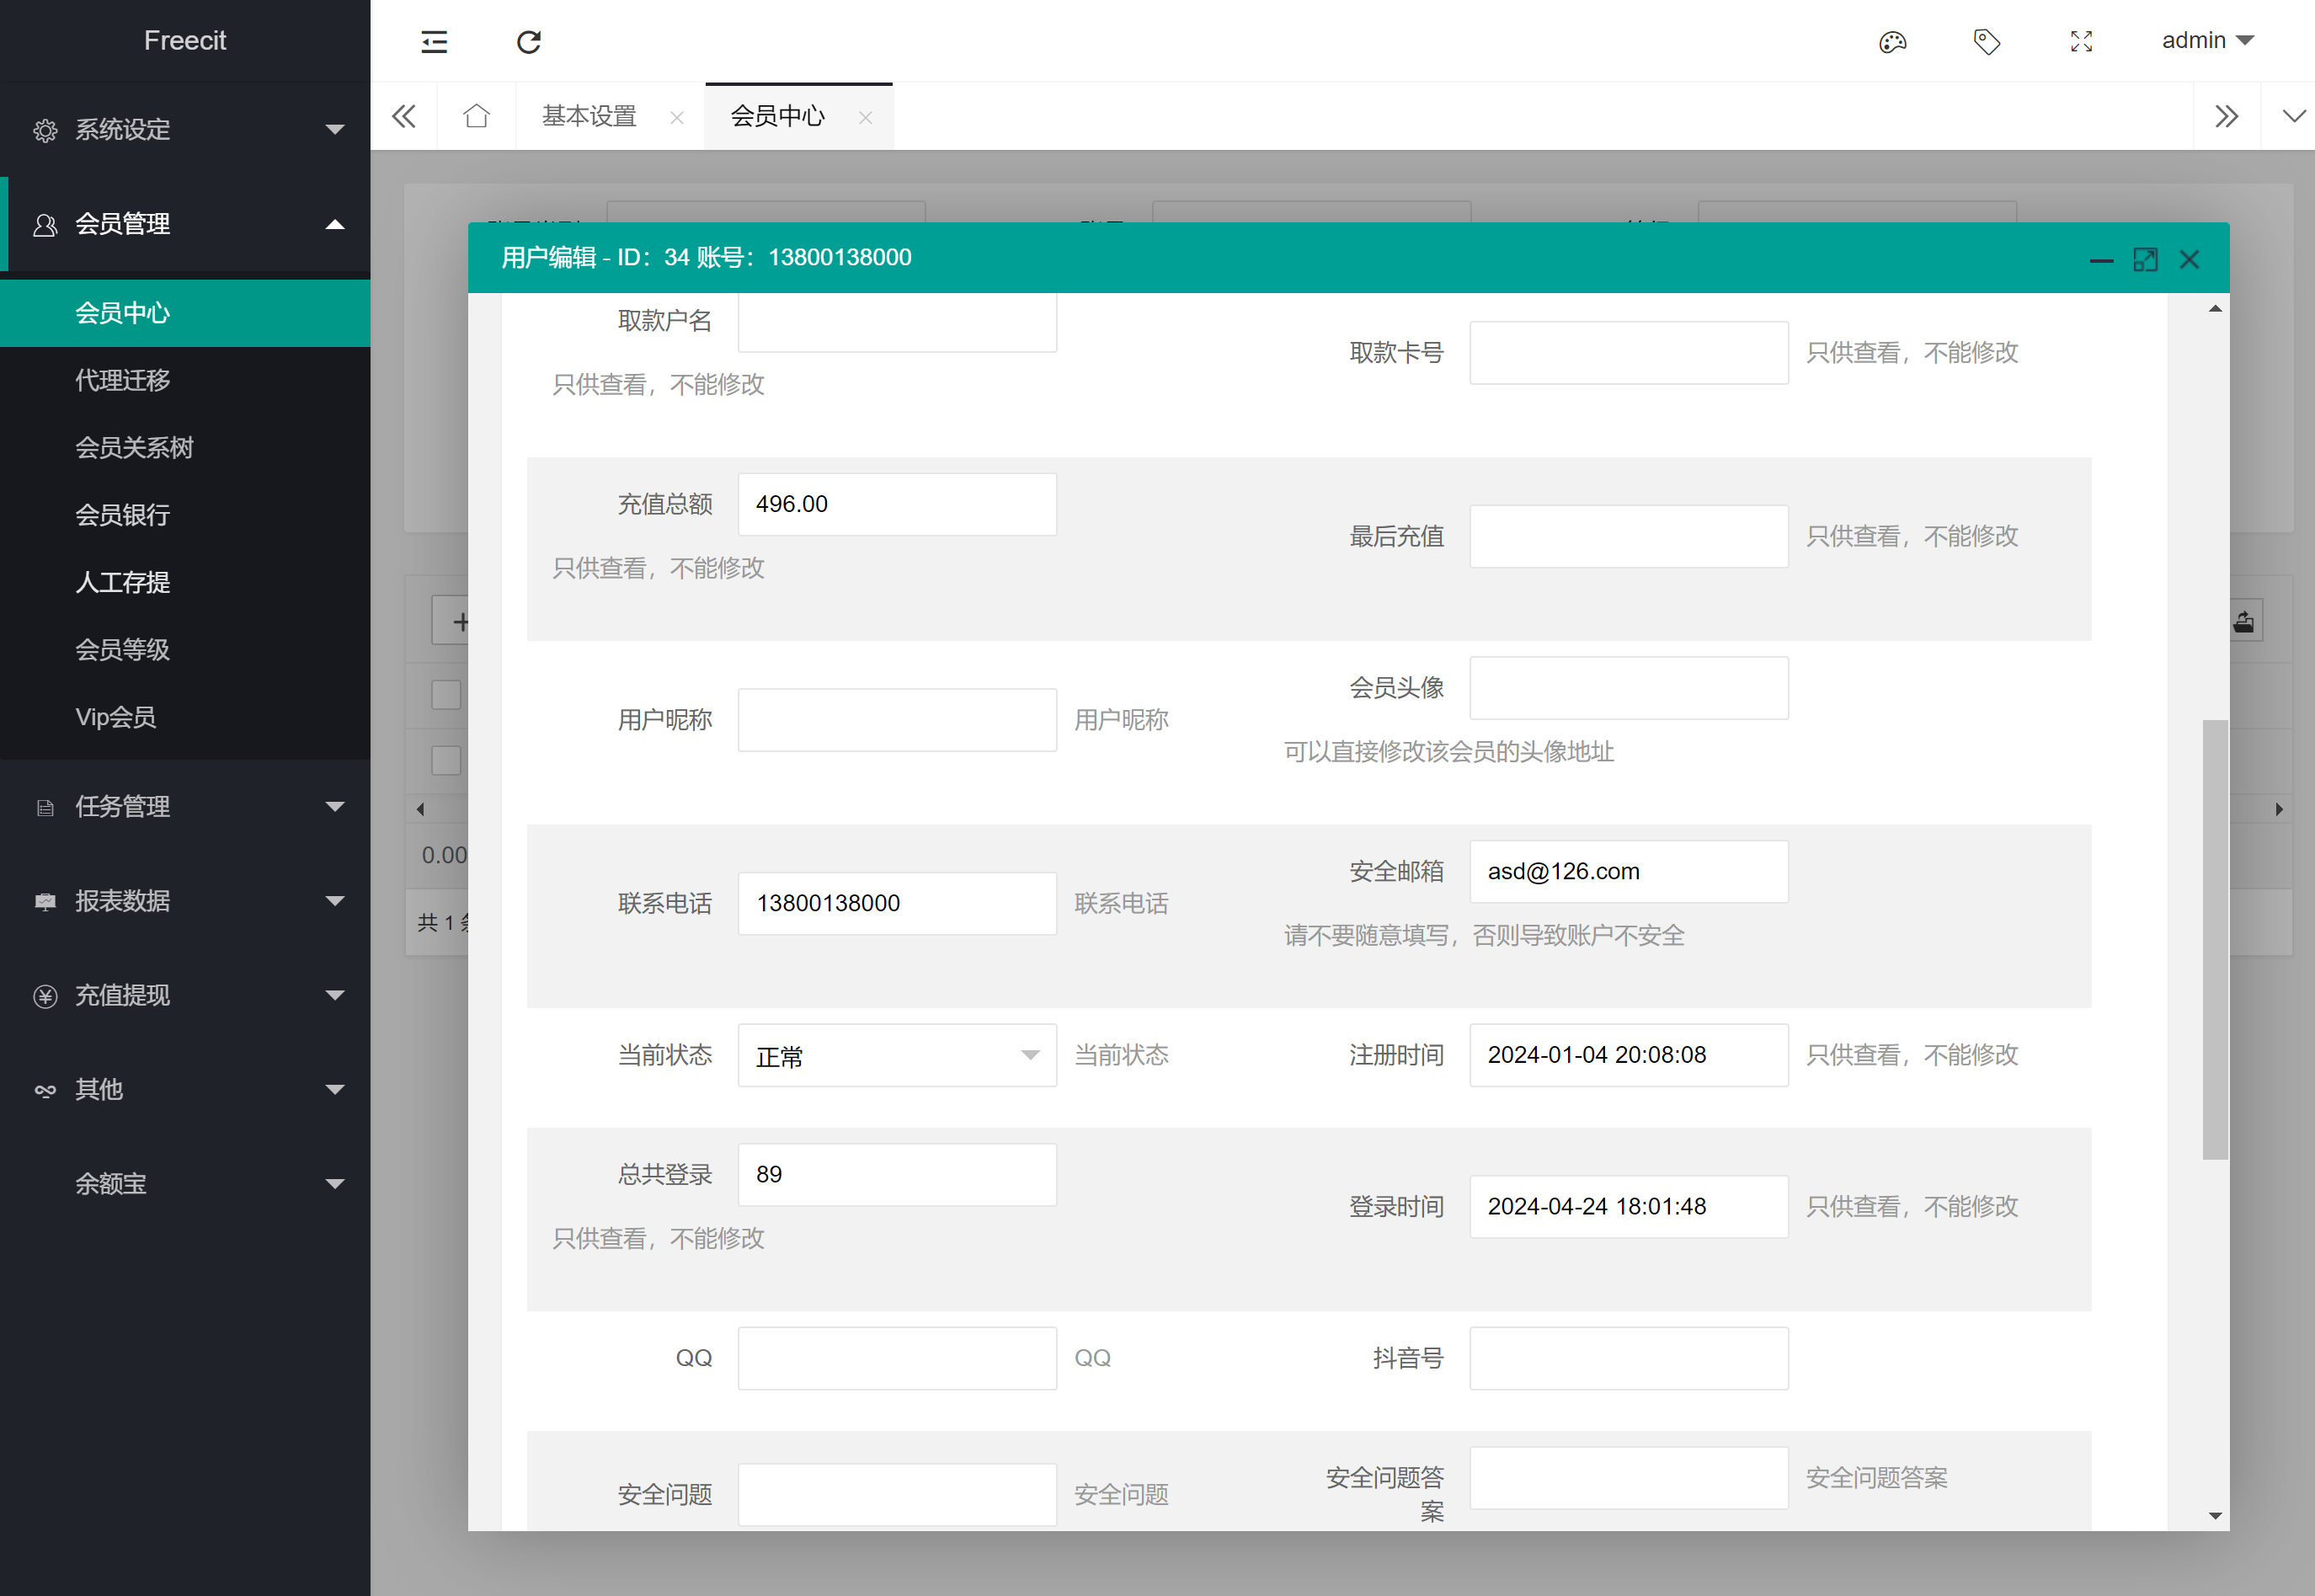Open the admin account dropdown
Screen dimensions: 2315x1596
[2207, 40]
